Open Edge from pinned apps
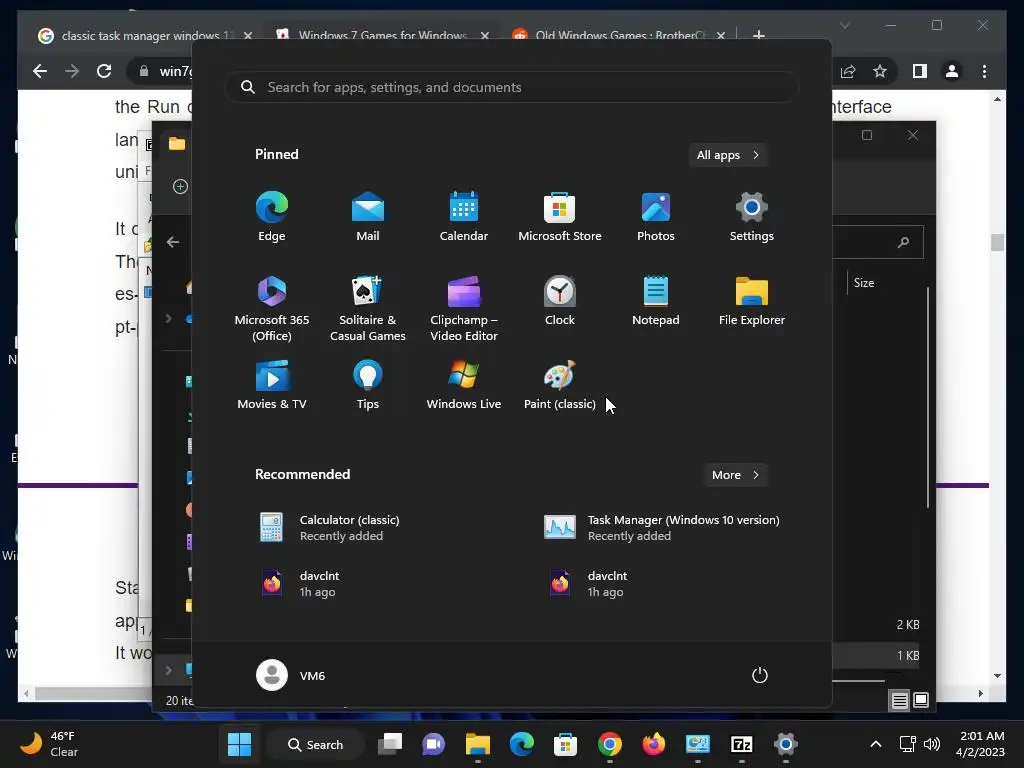Screen dimensions: 1024x768 tap(272, 217)
